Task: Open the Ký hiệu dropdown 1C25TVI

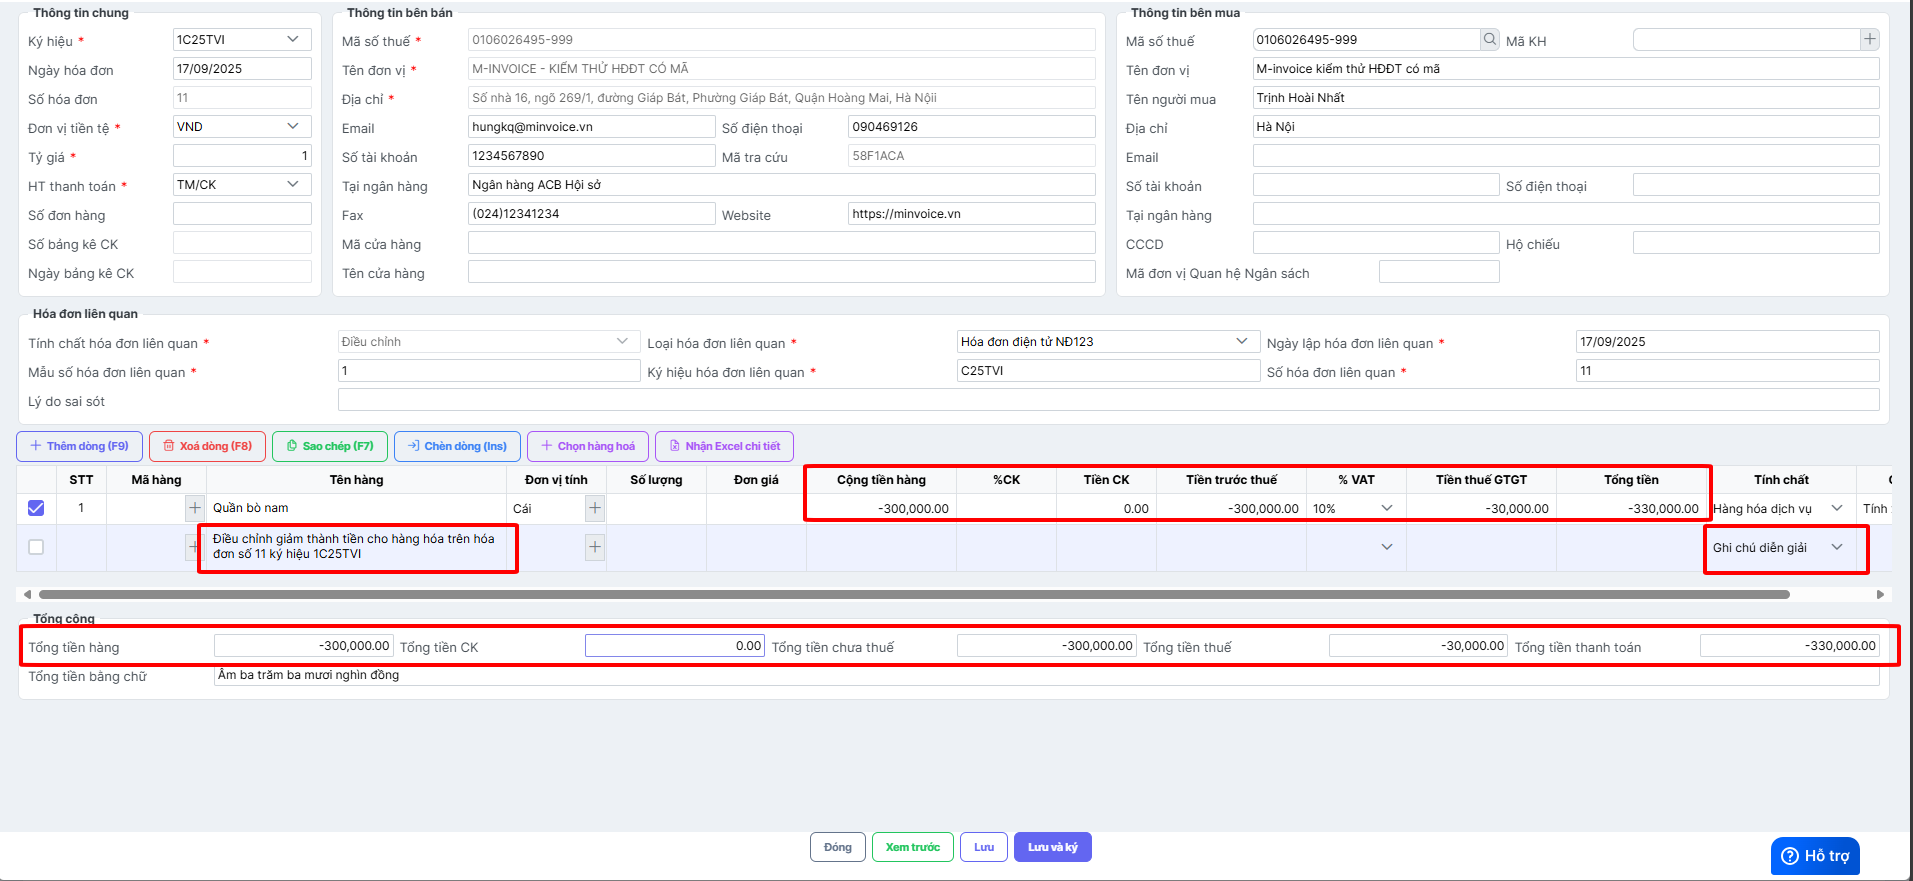Action: (242, 40)
